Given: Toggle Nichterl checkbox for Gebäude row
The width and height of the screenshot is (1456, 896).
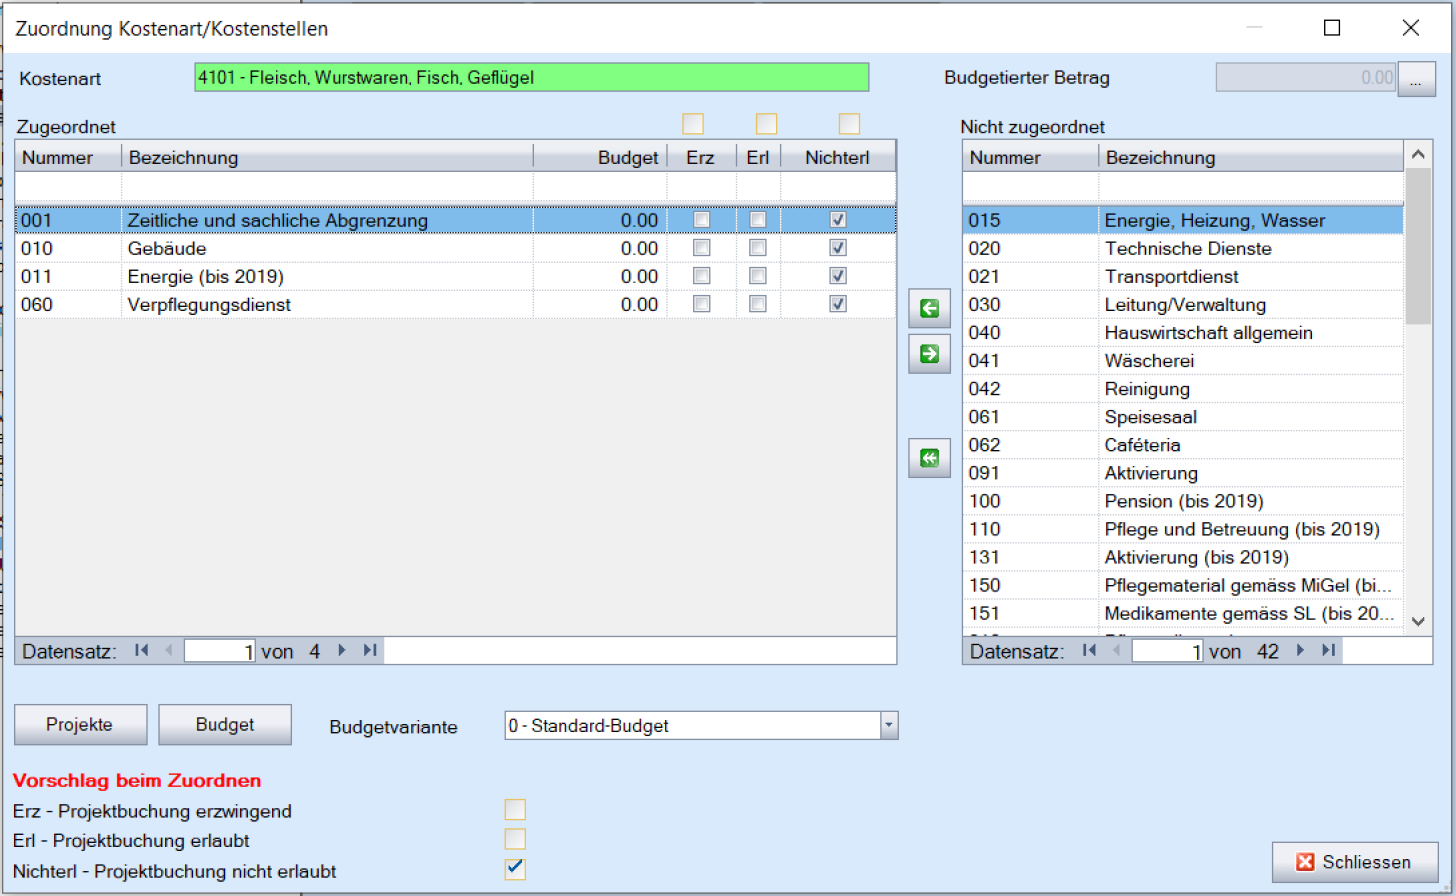Looking at the screenshot, I should [x=839, y=248].
